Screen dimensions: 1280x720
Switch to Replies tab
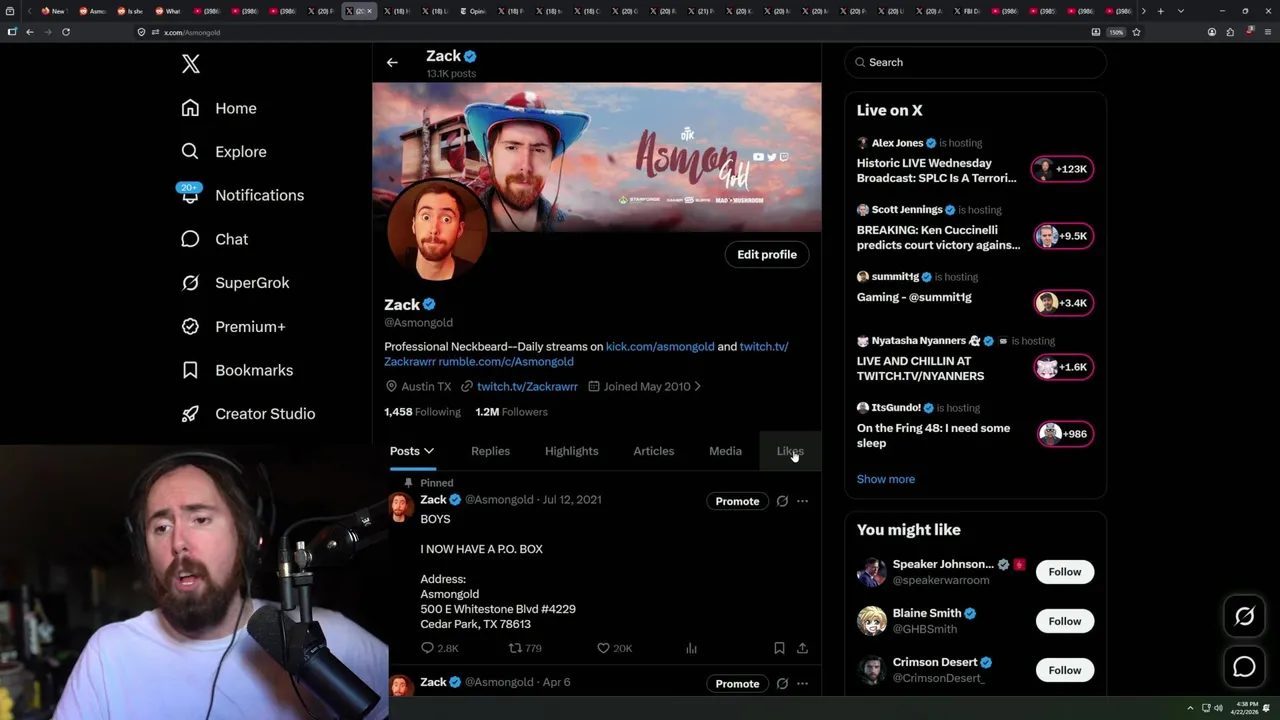pyautogui.click(x=490, y=451)
